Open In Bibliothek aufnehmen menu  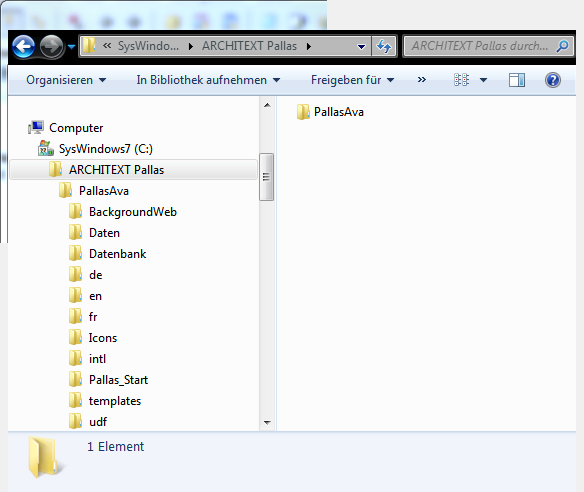point(208,80)
